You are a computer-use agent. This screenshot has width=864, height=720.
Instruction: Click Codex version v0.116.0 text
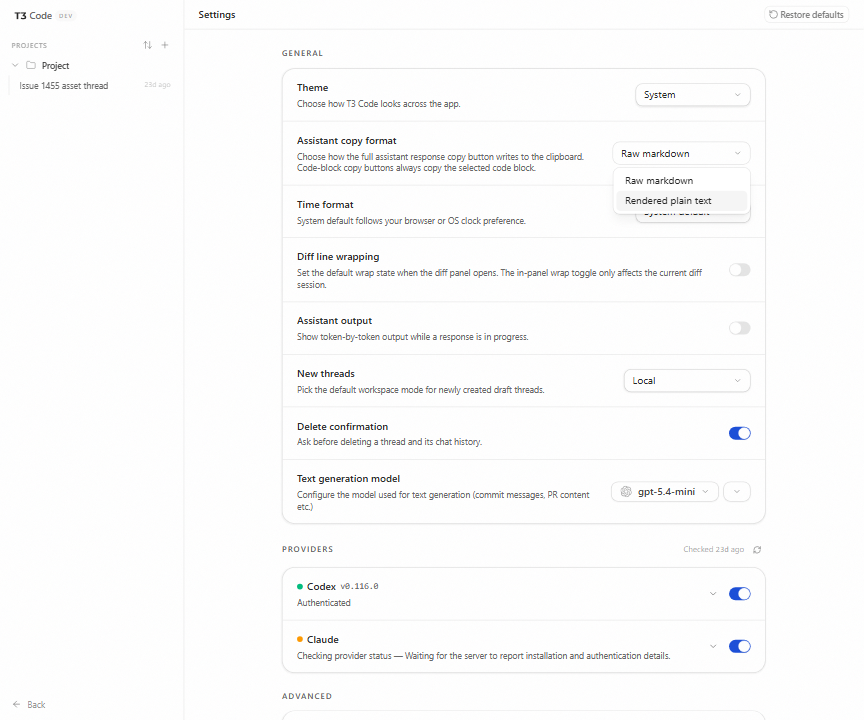pos(359,586)
